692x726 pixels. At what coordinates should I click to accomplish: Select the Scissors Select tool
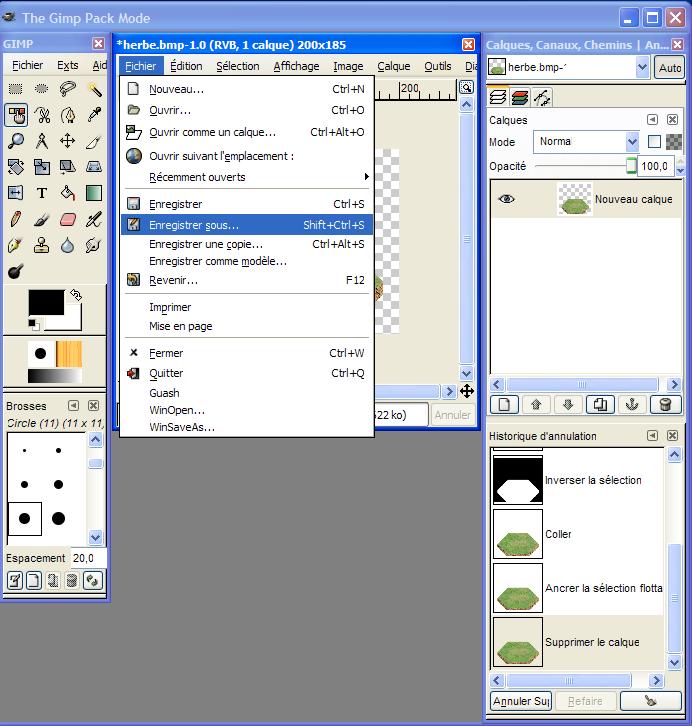42,115
